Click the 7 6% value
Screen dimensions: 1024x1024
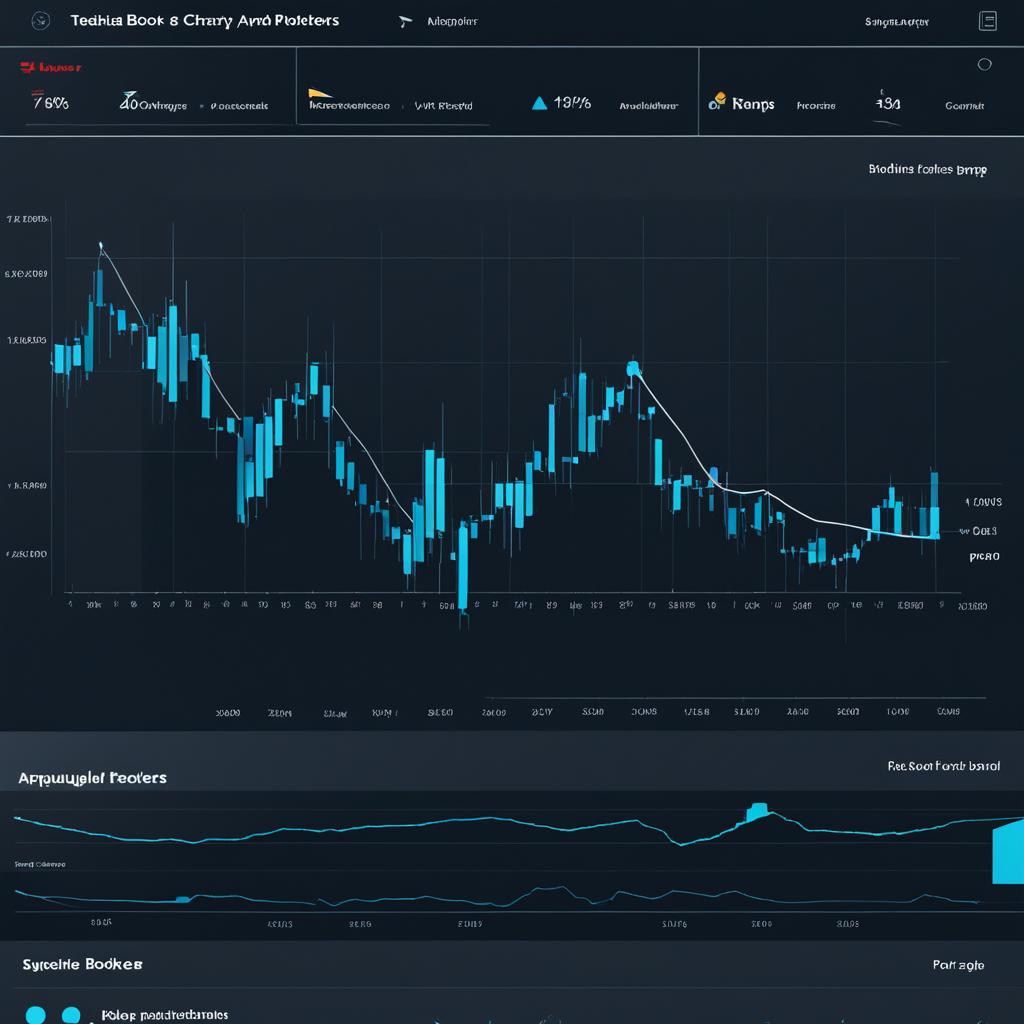pos(50,102)
